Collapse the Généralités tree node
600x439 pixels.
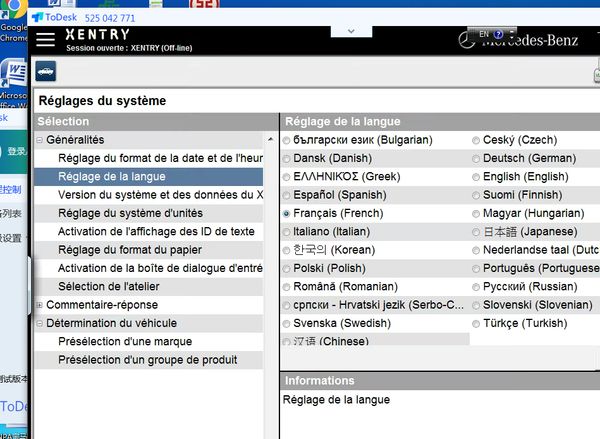39,140
